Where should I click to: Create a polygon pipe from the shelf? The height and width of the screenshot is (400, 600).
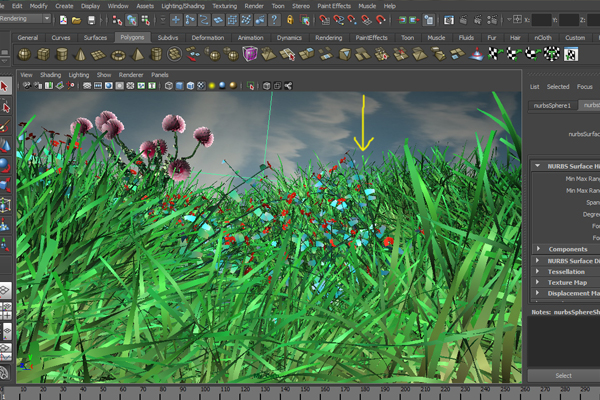(x=156, y=54)
